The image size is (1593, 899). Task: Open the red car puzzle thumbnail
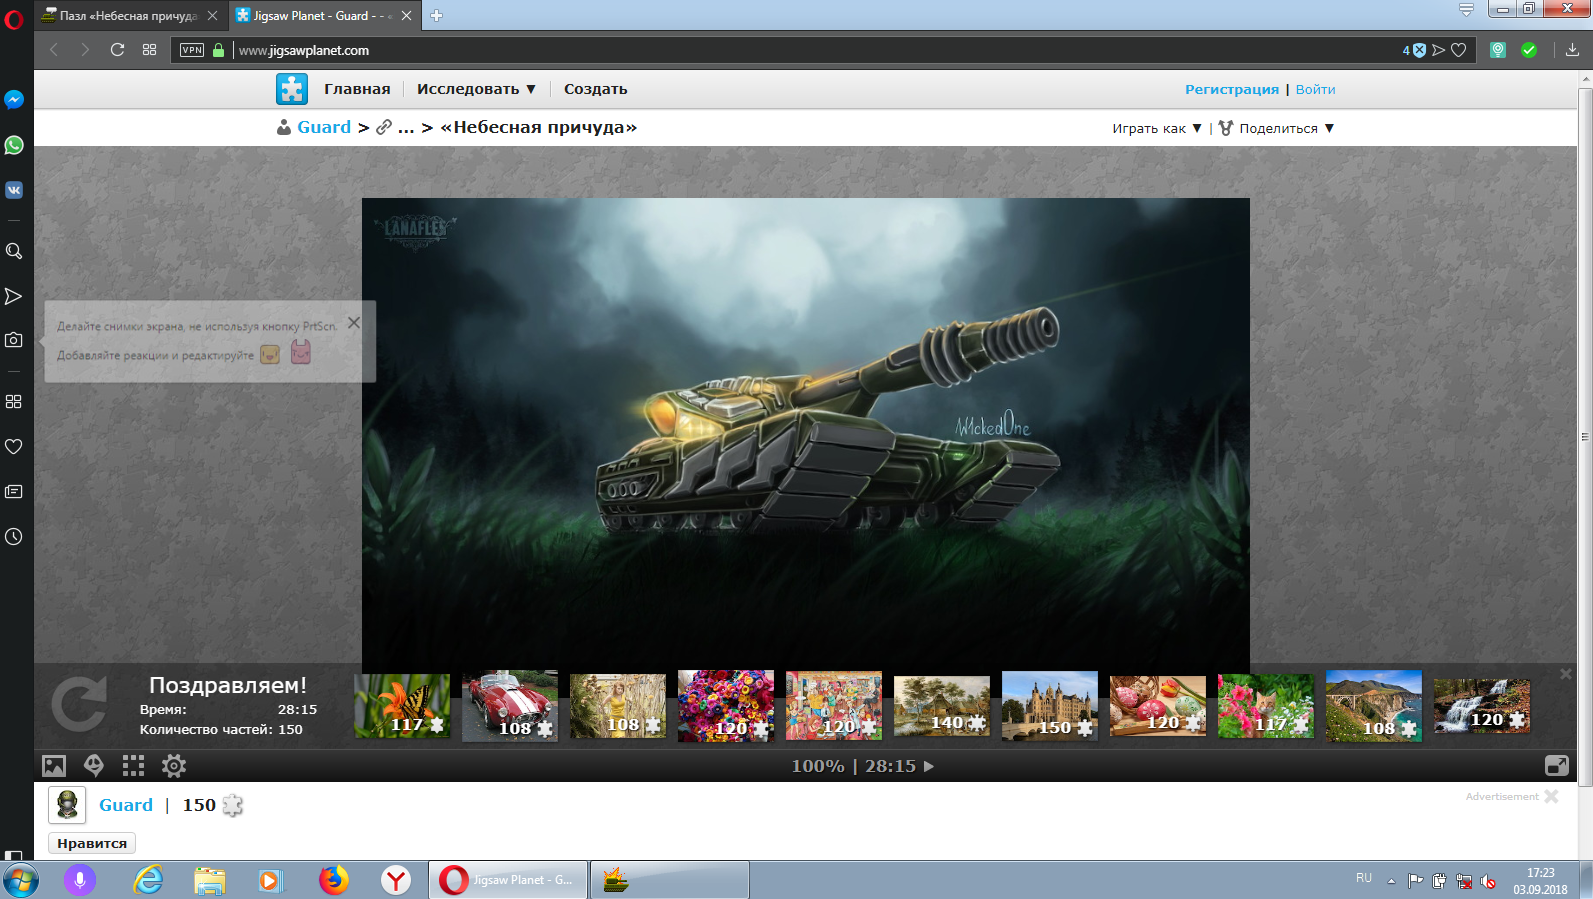[x=510, y=706]
